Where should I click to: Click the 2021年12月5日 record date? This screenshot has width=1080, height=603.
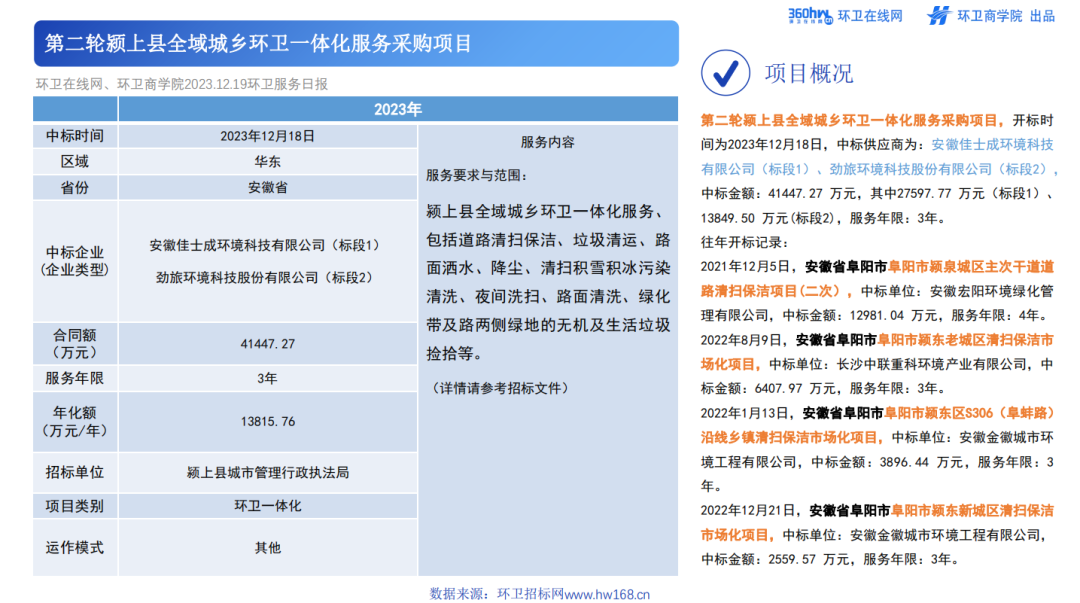pyautogui.click(x=745, y=267)
